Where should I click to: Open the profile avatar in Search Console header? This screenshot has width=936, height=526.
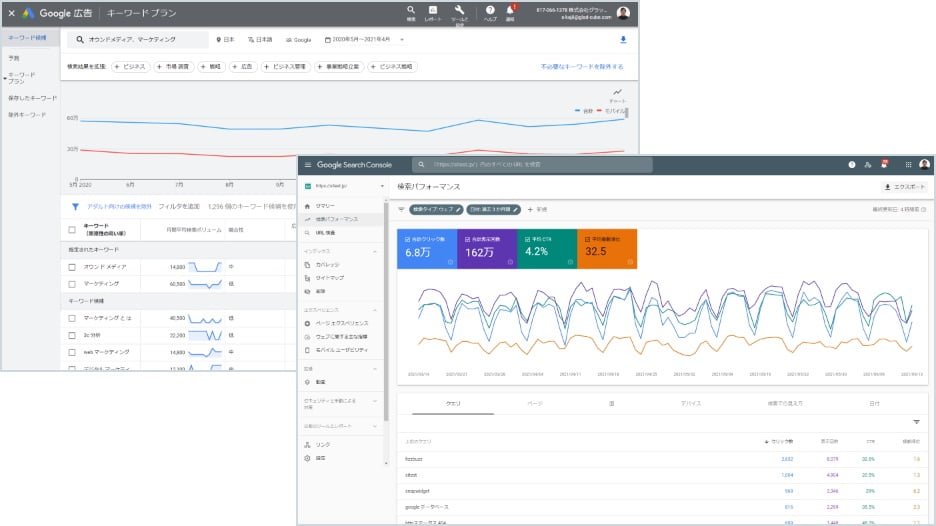click(925, 164)
